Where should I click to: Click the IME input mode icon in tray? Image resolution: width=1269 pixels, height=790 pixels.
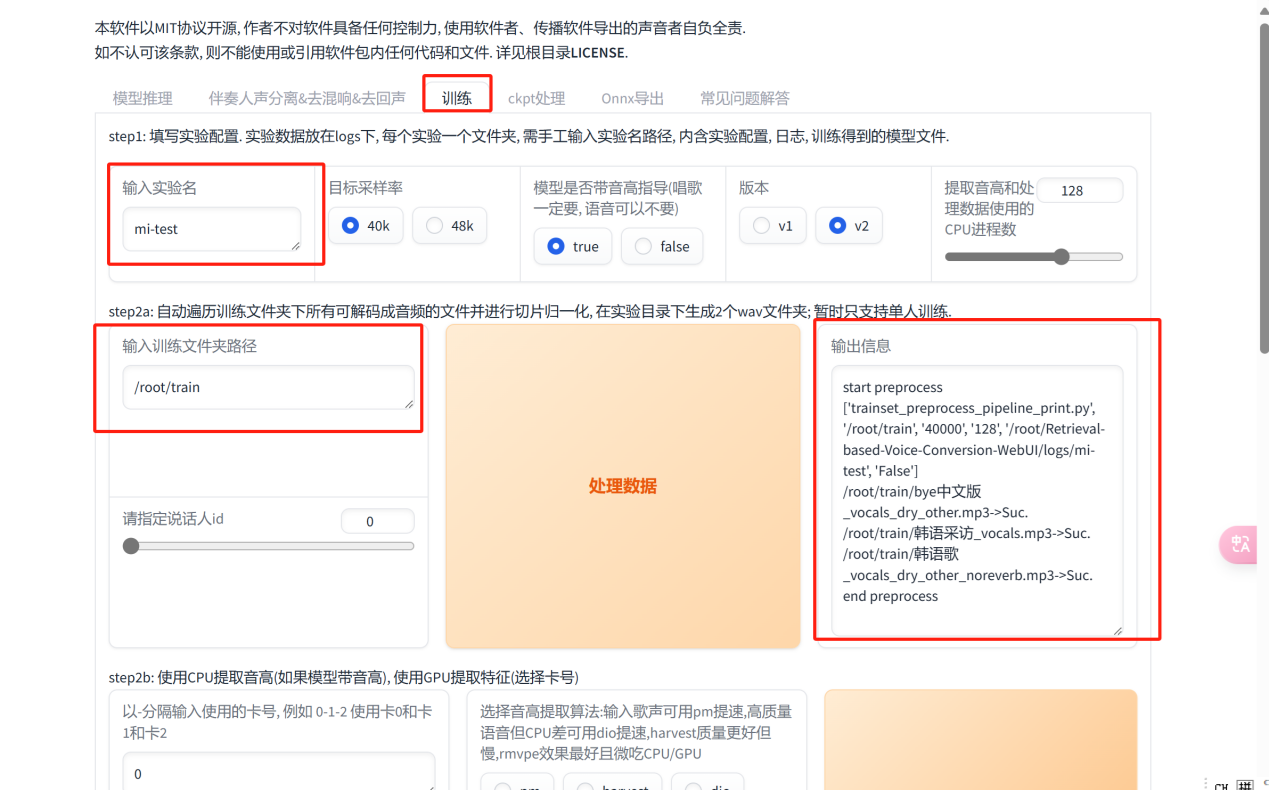[1245, 785]
